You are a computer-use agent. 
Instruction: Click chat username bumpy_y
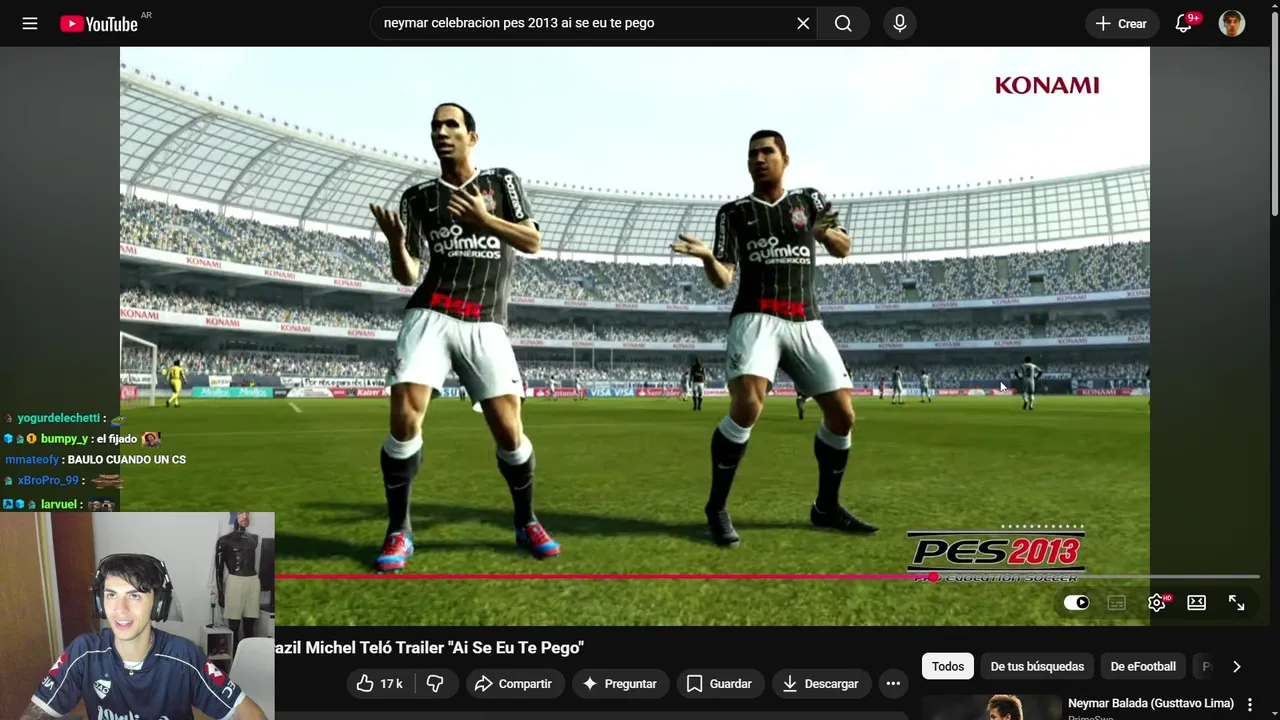pos(65,439)
